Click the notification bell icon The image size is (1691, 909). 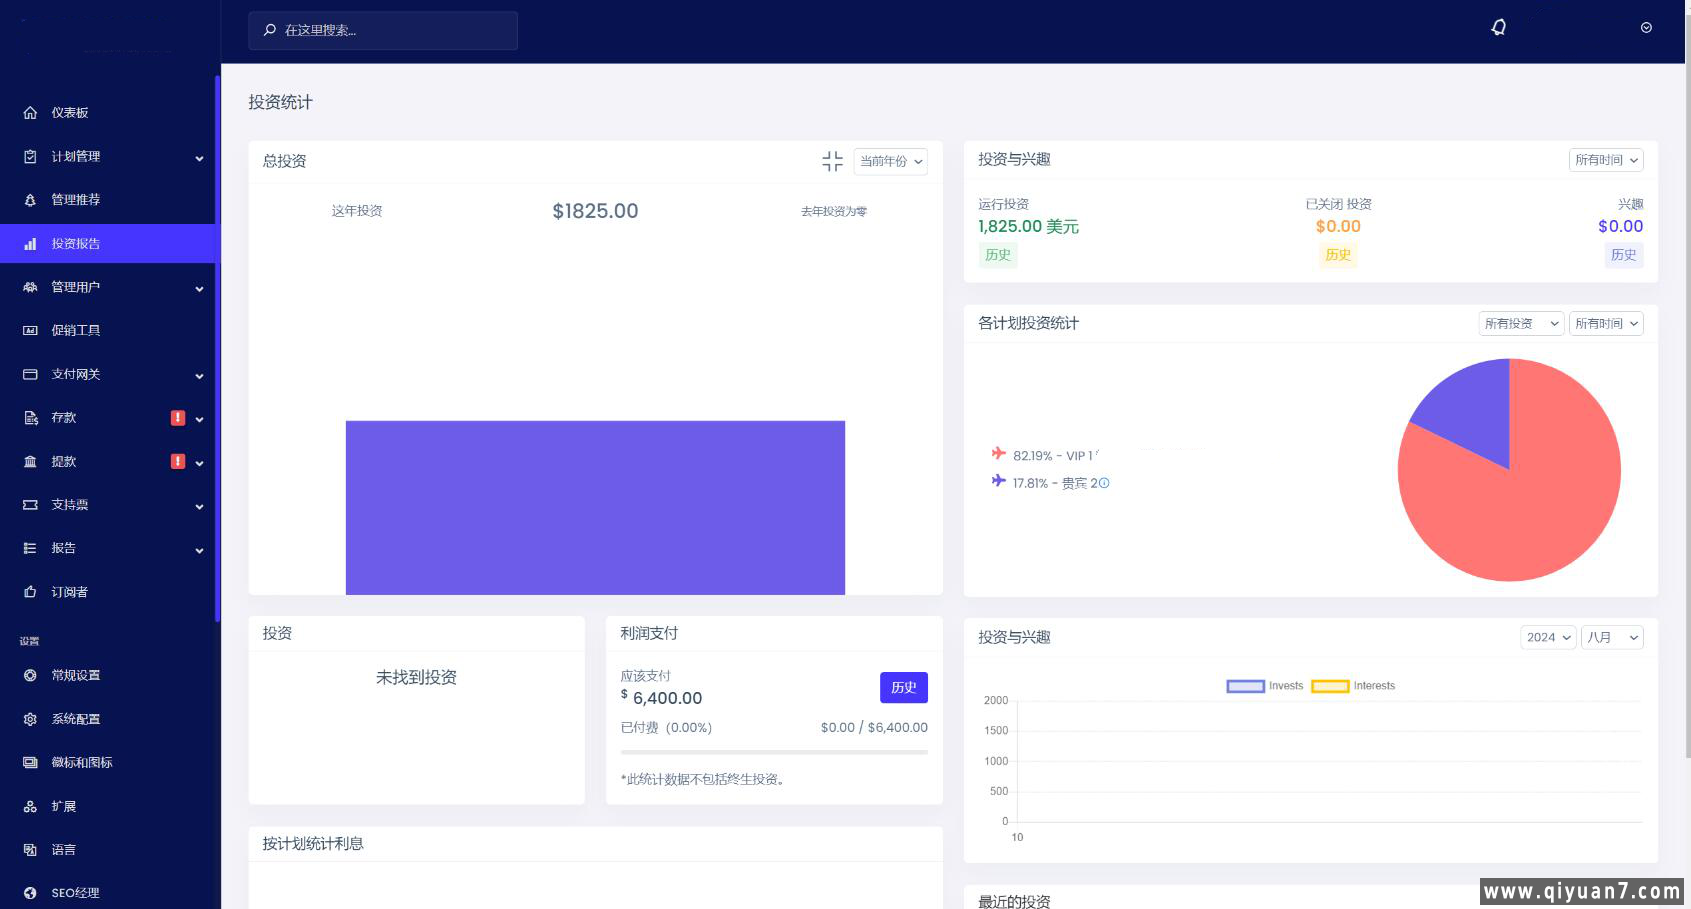pyautogui.click(x=1498, y=28)
